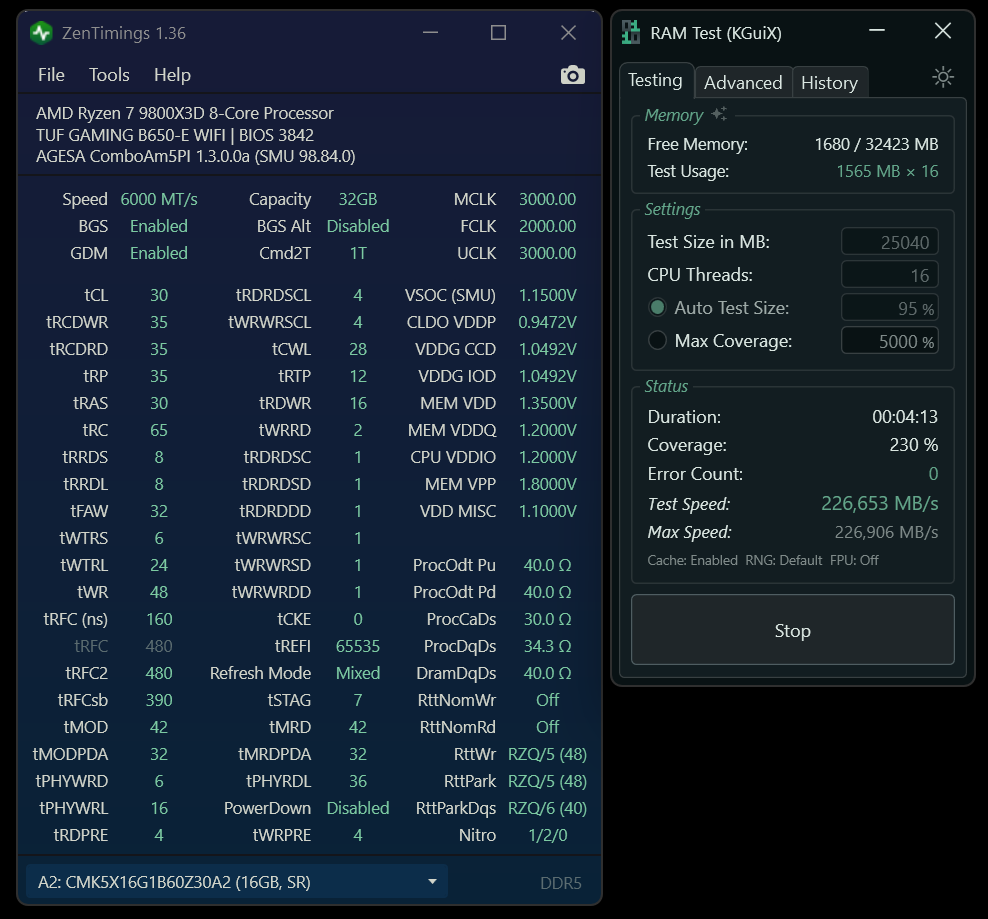This screenshot has height=919, width=988.
Task: Click the Max Speed value 226,906 MB/s
Action: (x=886, y=532)
